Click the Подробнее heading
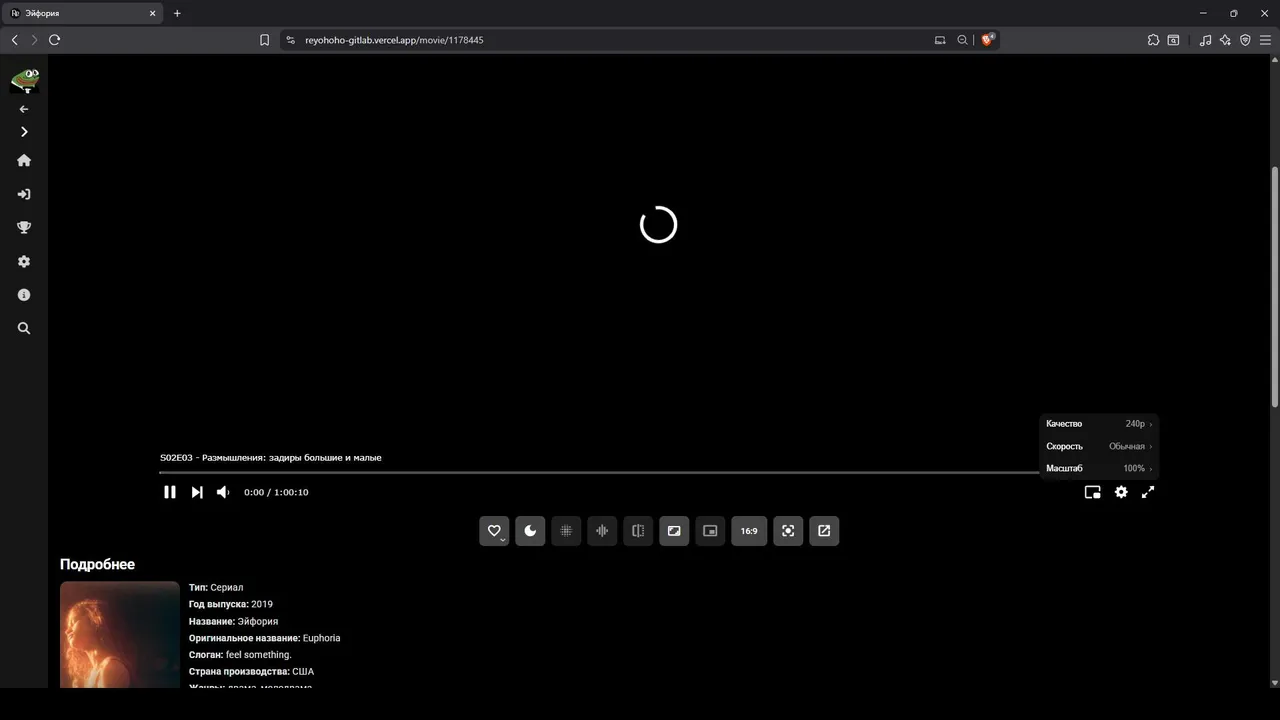Image resolution: width=1280 pixels, height=720 pixels. [97, 564]
